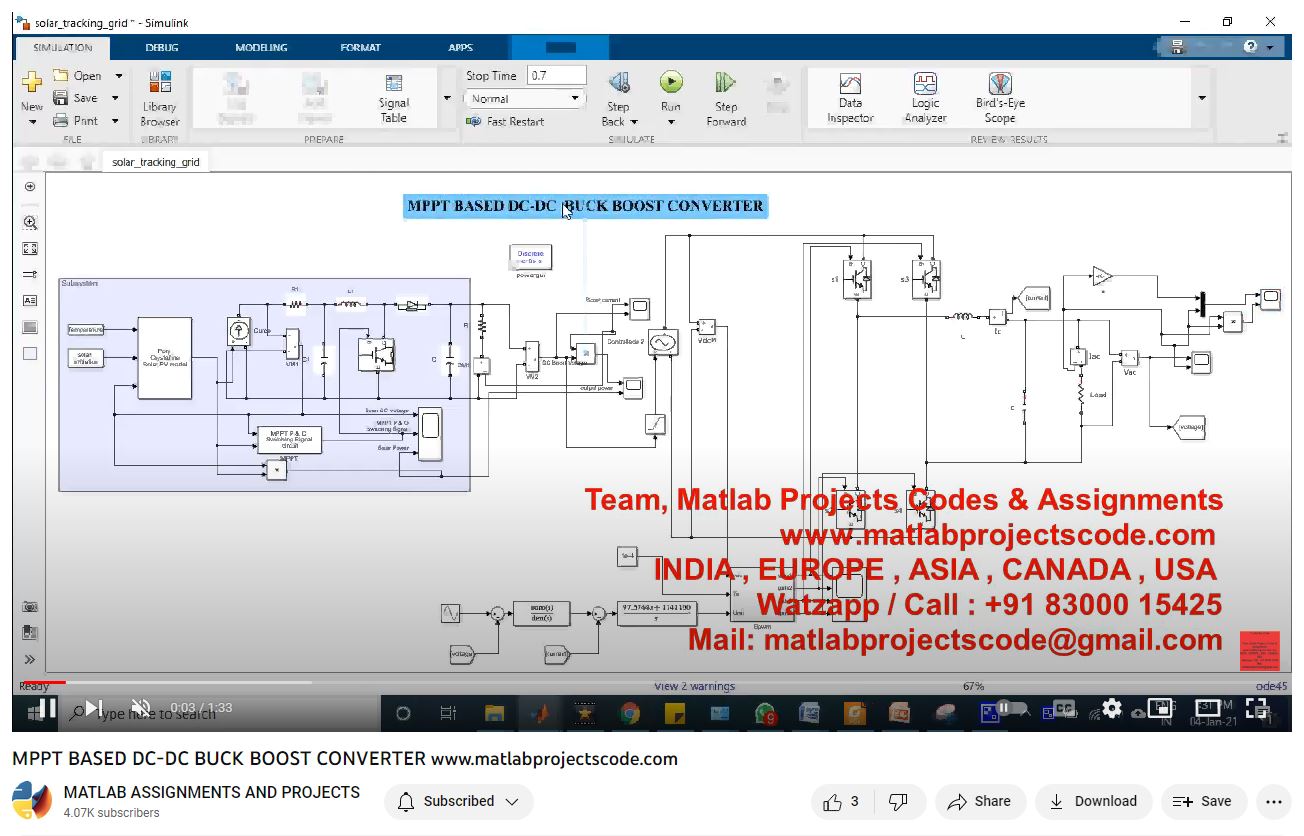Screen dimensions: 1304x836
Task: Expand the Review Results gallery arrow
Action: pyautogui.click(x=1201, y=98)
